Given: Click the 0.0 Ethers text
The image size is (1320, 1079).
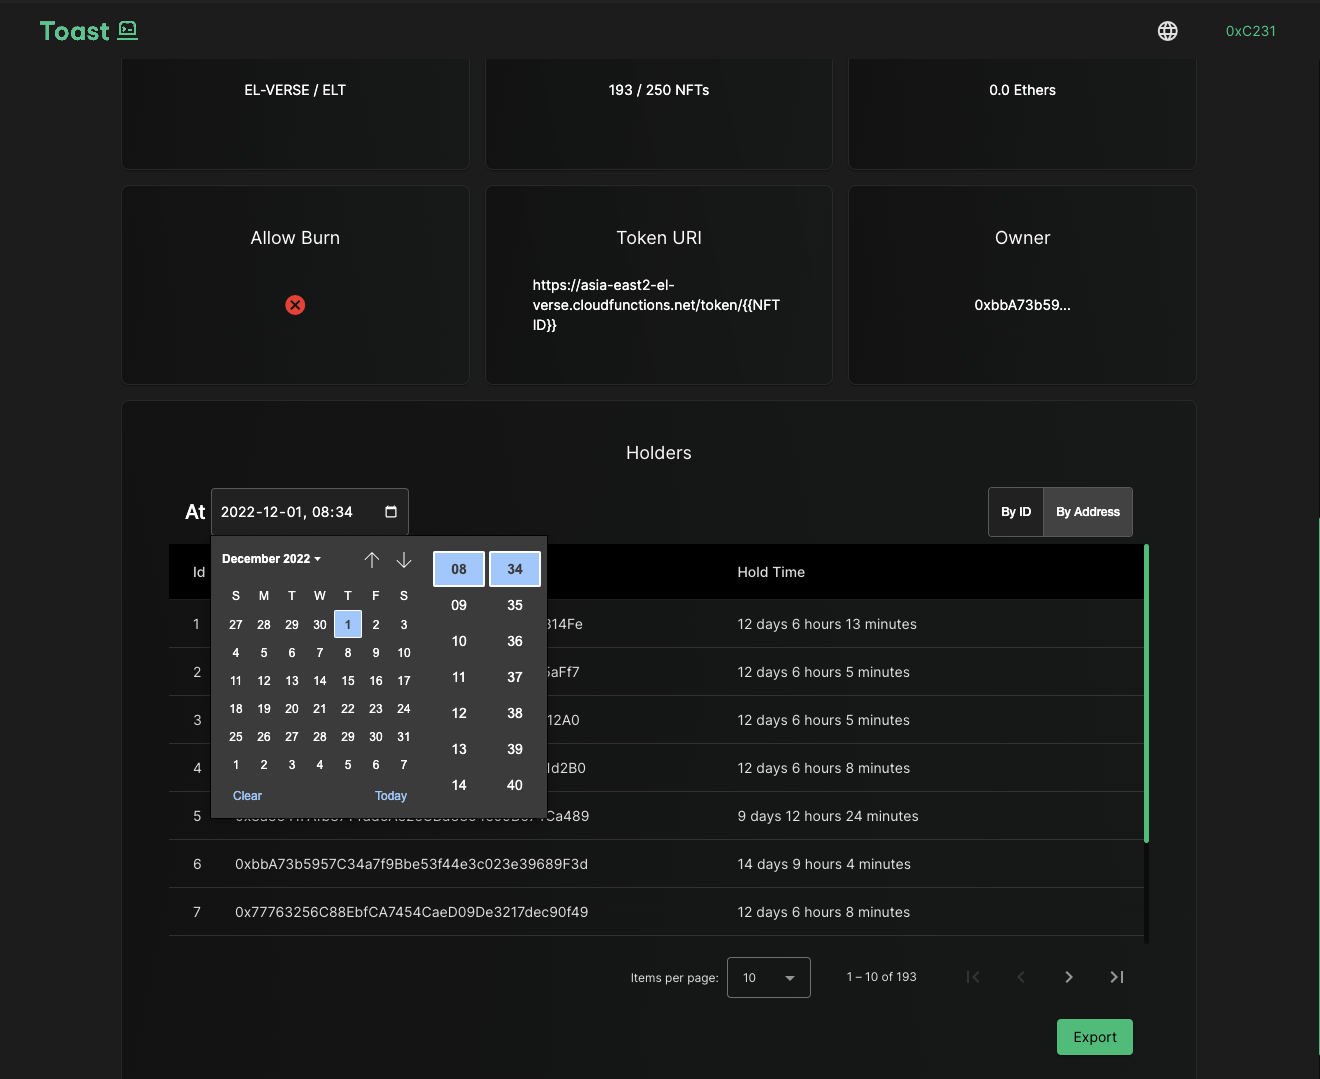Looking at the screenshot, I should 1022,90.
